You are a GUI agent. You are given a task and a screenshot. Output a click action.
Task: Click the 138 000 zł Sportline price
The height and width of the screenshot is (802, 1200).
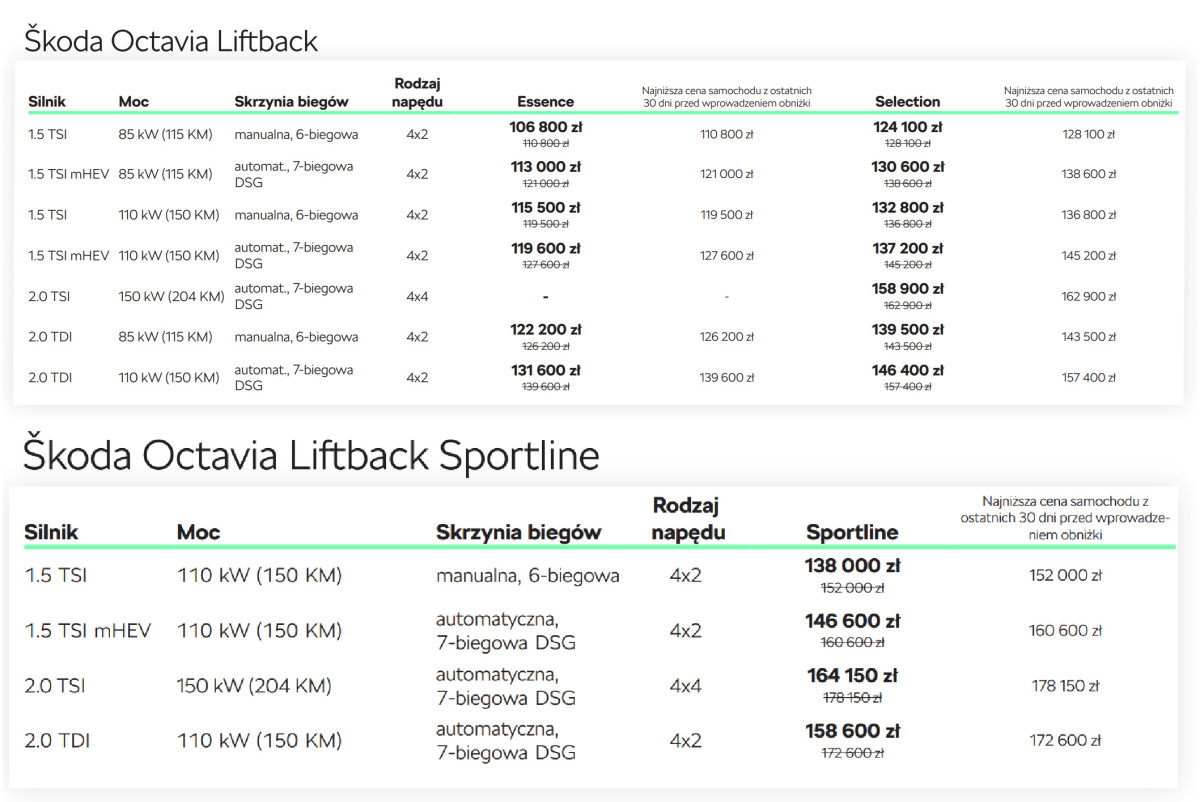pos(852,565)
